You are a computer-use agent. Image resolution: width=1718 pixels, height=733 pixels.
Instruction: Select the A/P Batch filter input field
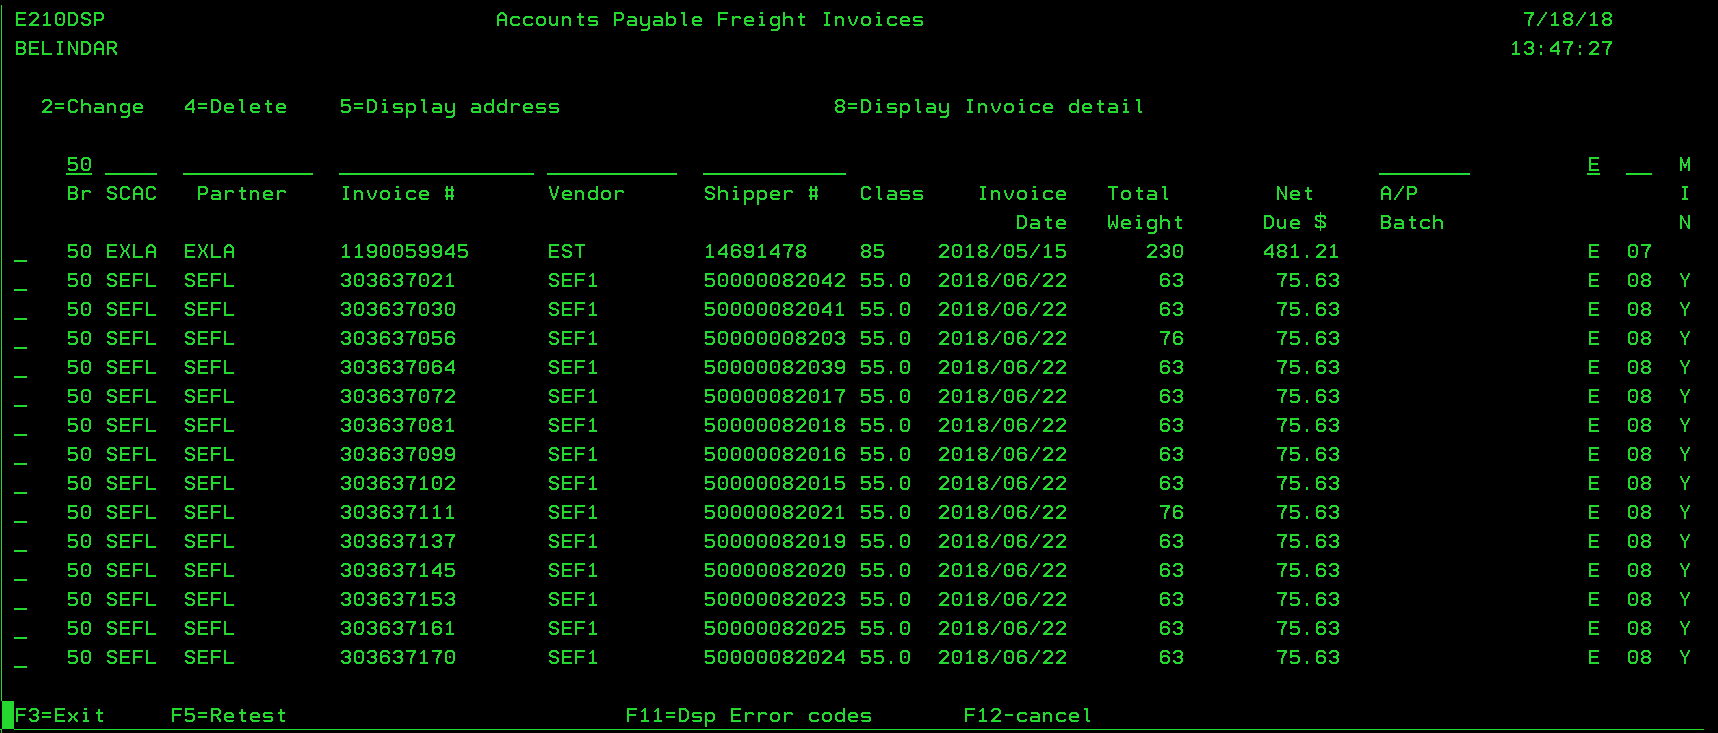[1424, 165]
